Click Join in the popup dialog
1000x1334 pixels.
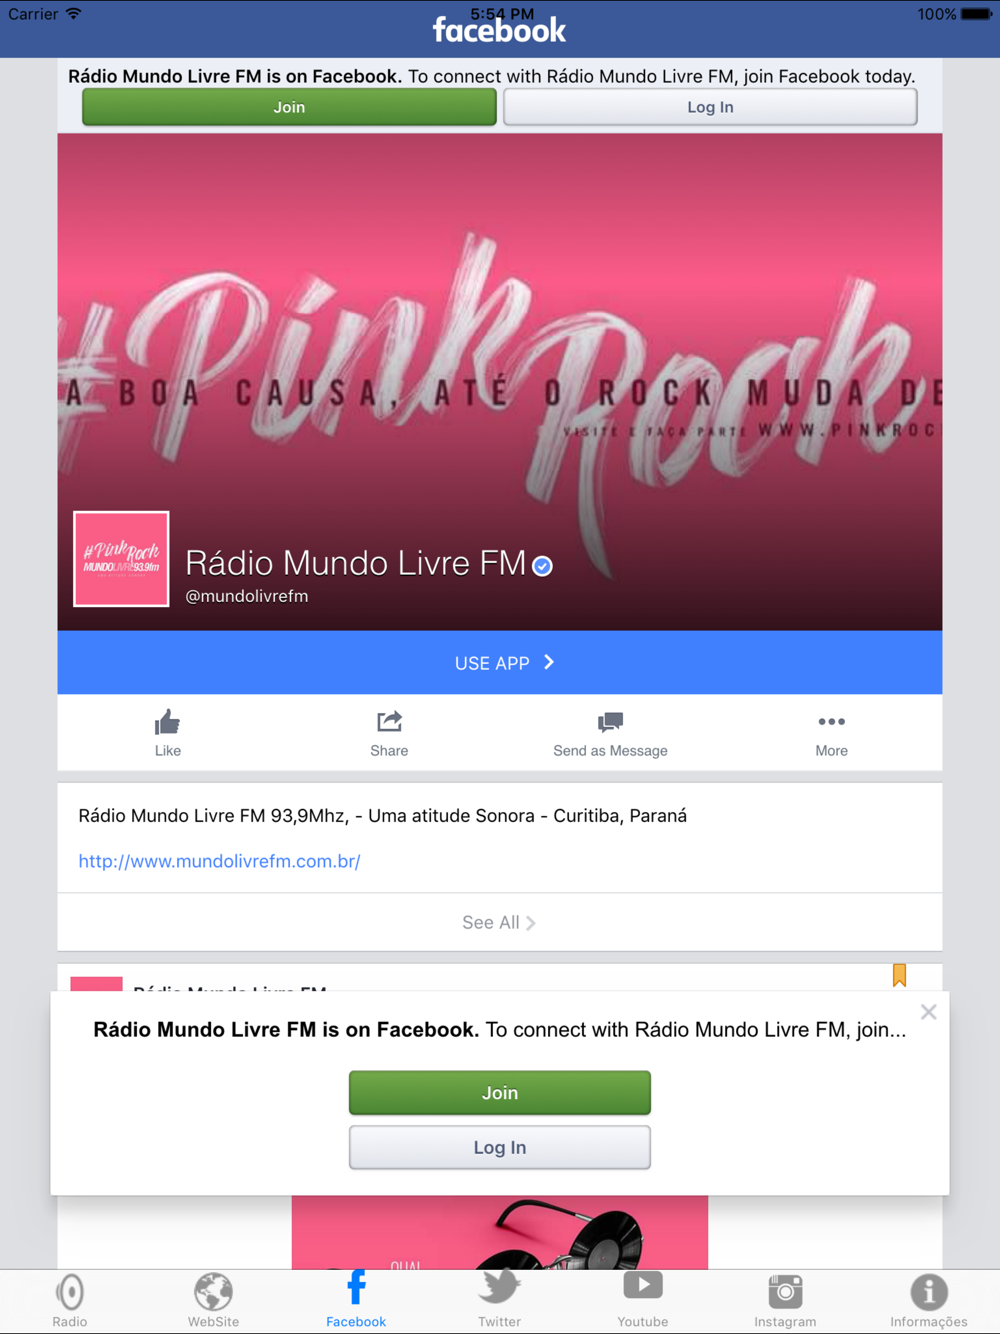pos(500,1093)
